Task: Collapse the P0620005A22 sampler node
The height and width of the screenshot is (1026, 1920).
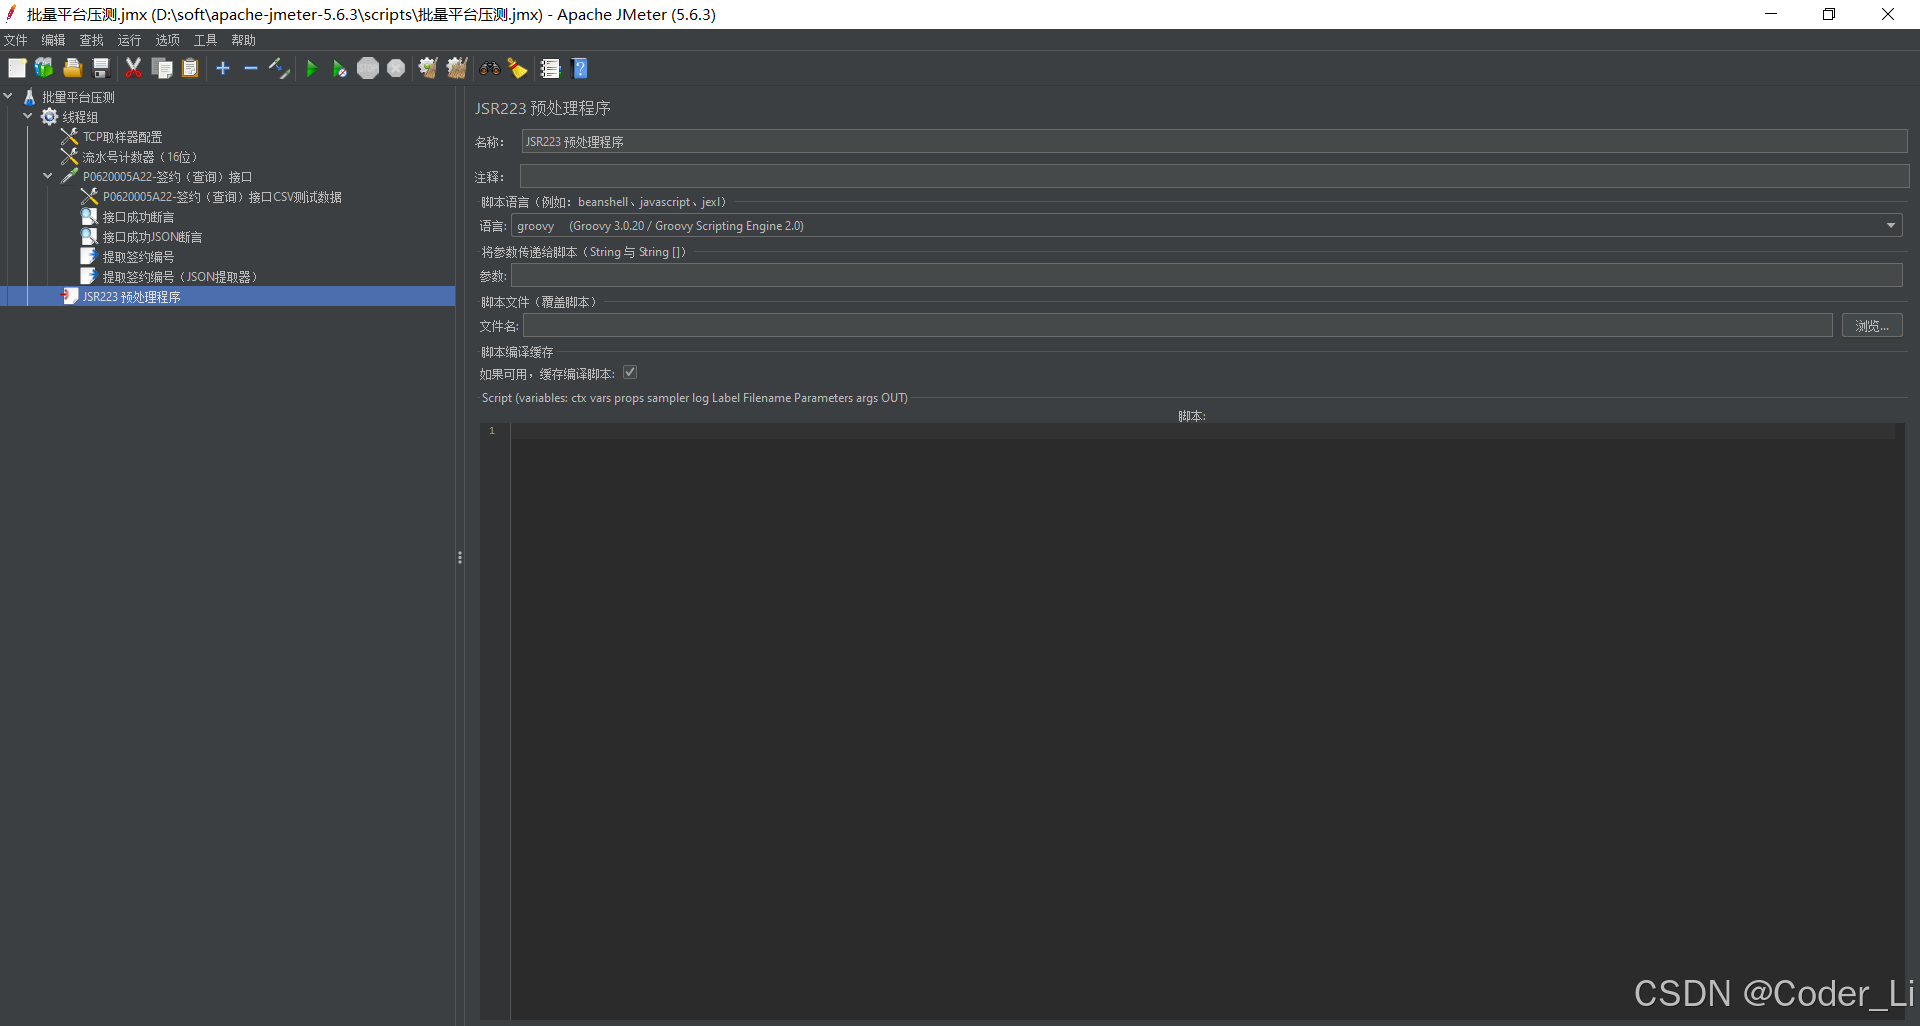Action: [x=48, y=176]
